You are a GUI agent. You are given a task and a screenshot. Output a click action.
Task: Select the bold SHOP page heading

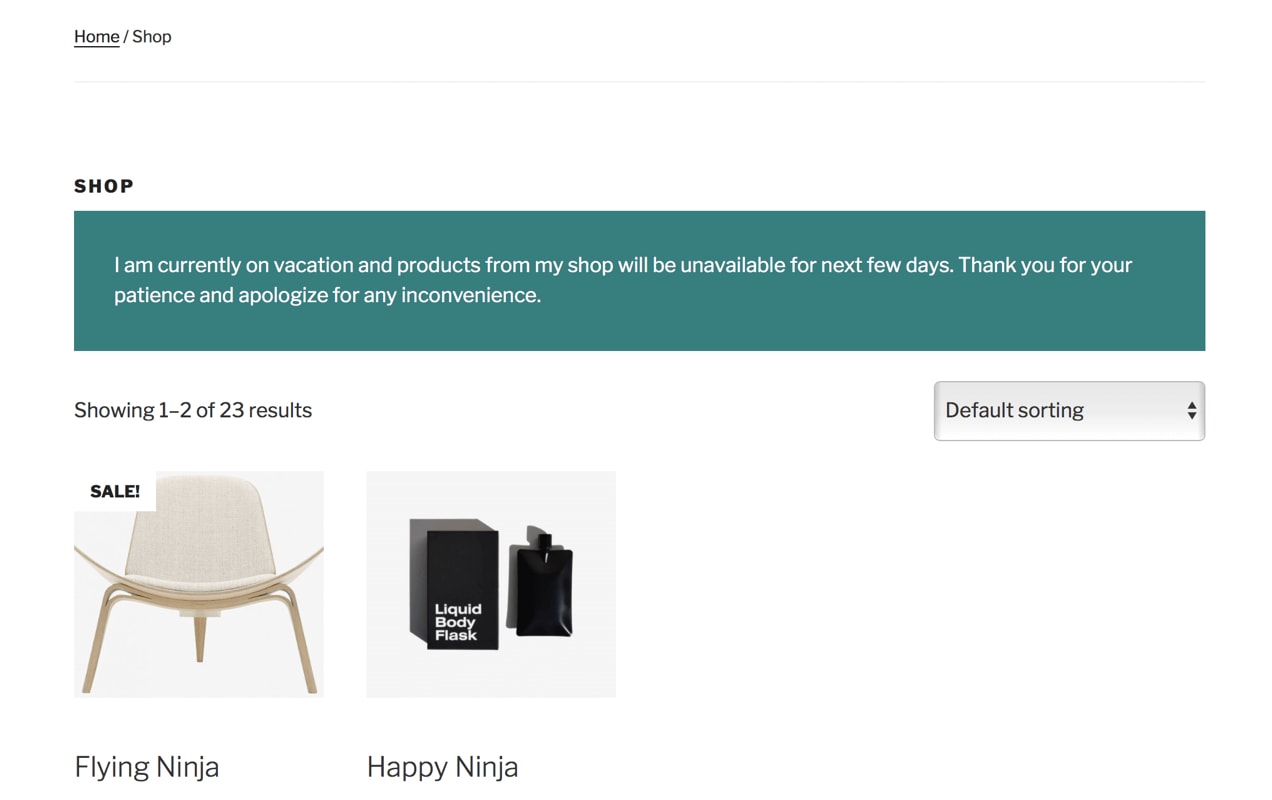[104, 186]
